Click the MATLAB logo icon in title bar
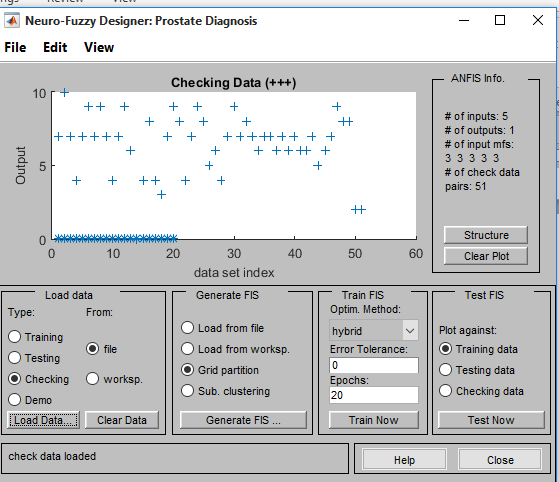This screenshot has width=559, height=482. pos(12,21)
